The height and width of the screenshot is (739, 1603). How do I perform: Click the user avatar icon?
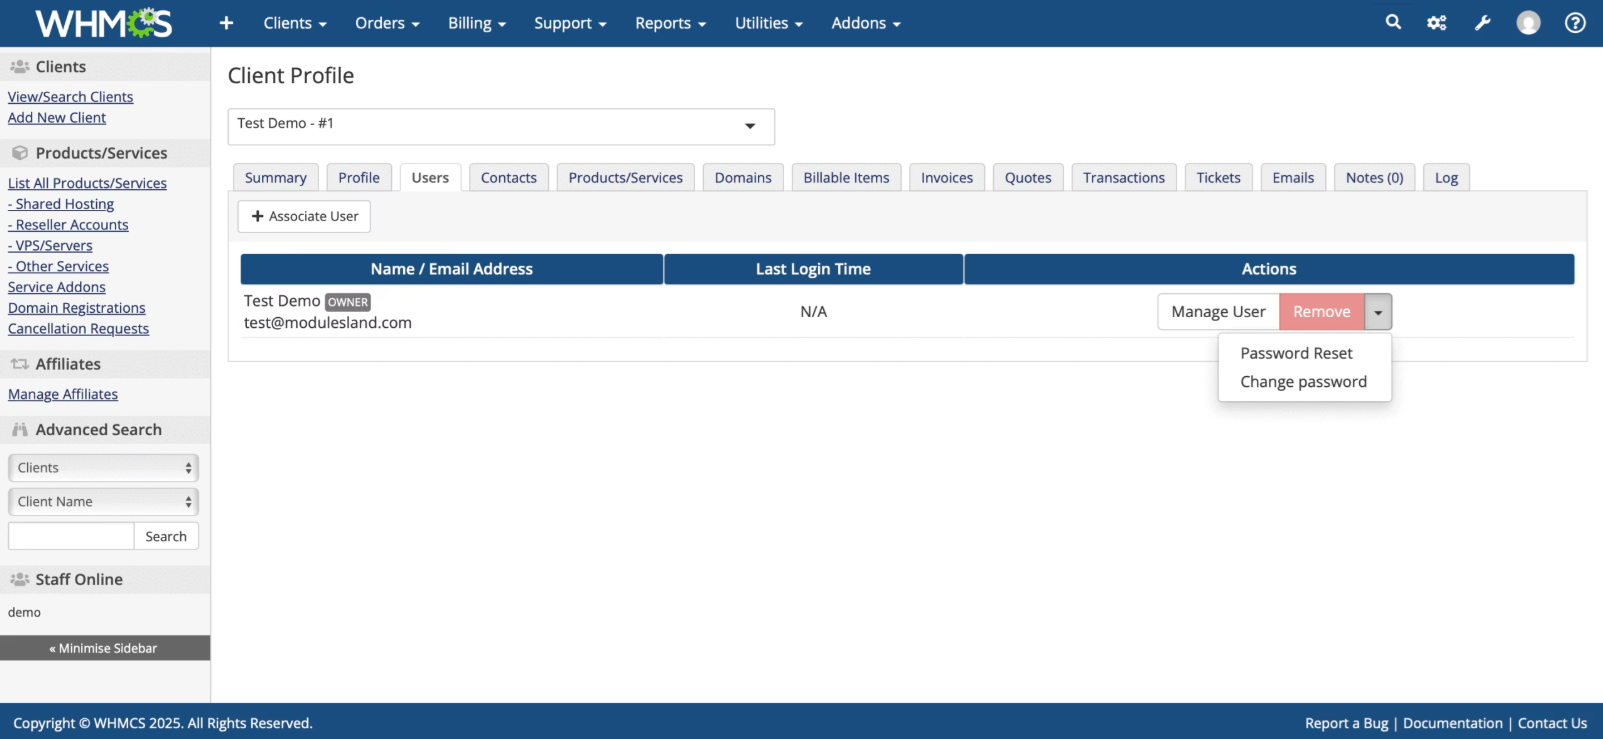tap(1528, 23)
